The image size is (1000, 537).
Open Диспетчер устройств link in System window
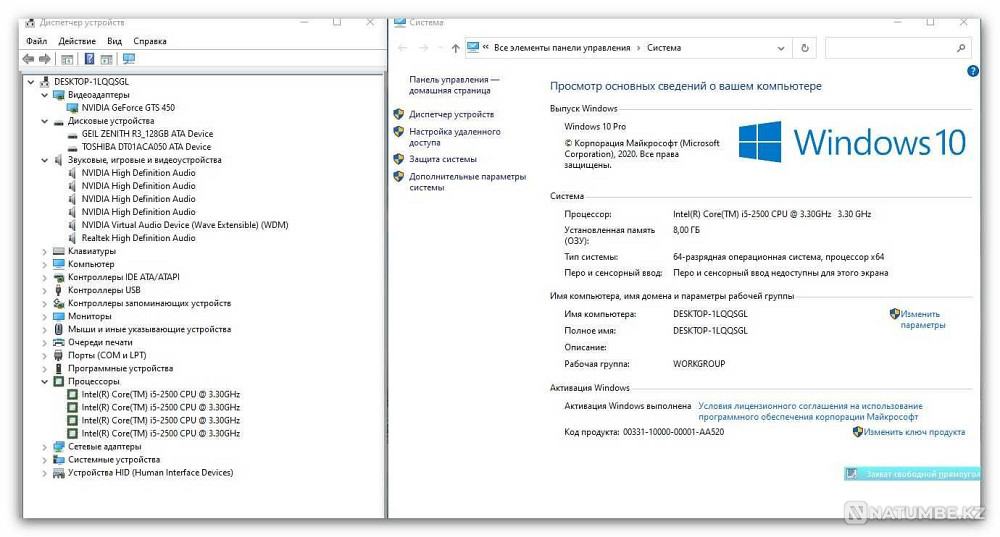[x=452, y=114]
